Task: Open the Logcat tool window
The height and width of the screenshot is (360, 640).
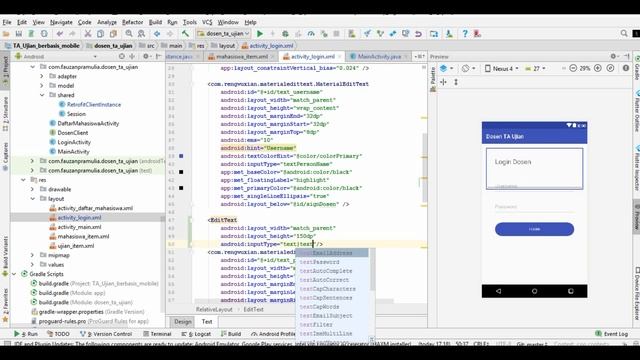Action: pos(196,334)
